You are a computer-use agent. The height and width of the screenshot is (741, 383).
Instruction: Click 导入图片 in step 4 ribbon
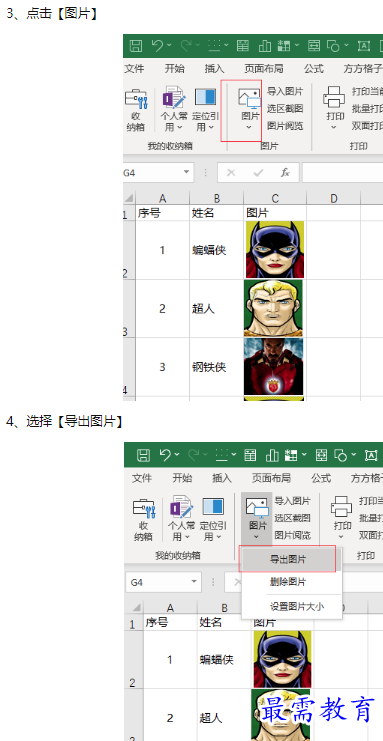click(x=292, y=500)
